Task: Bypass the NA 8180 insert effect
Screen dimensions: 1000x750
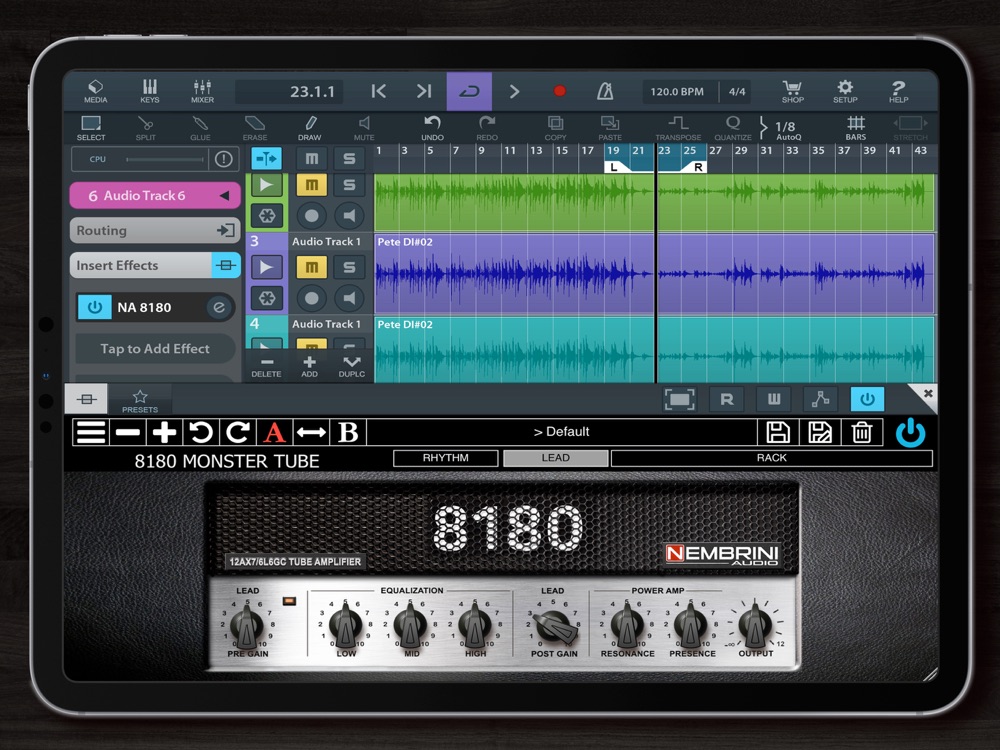Action: tap(94, 307)
